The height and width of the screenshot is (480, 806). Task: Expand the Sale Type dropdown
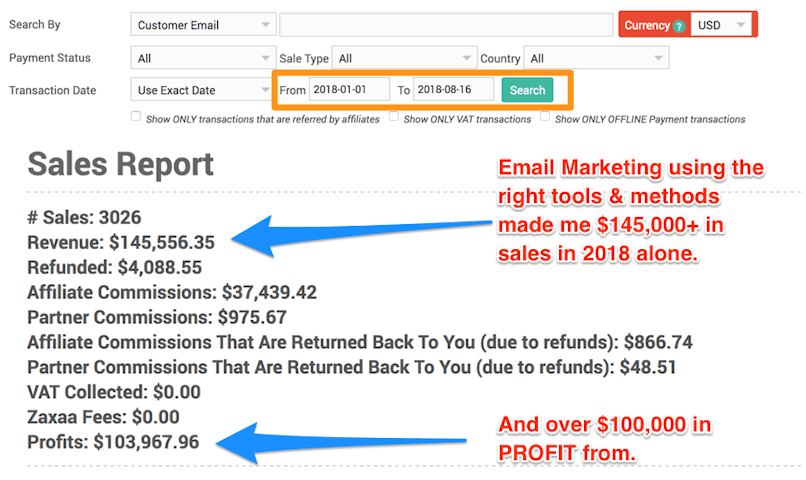click(404, 59)
